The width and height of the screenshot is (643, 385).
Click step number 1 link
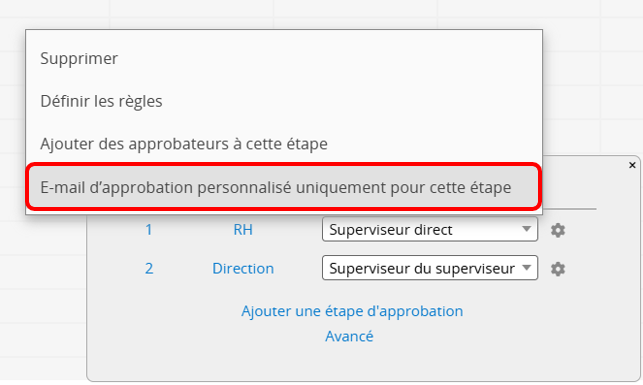[148, 230]
